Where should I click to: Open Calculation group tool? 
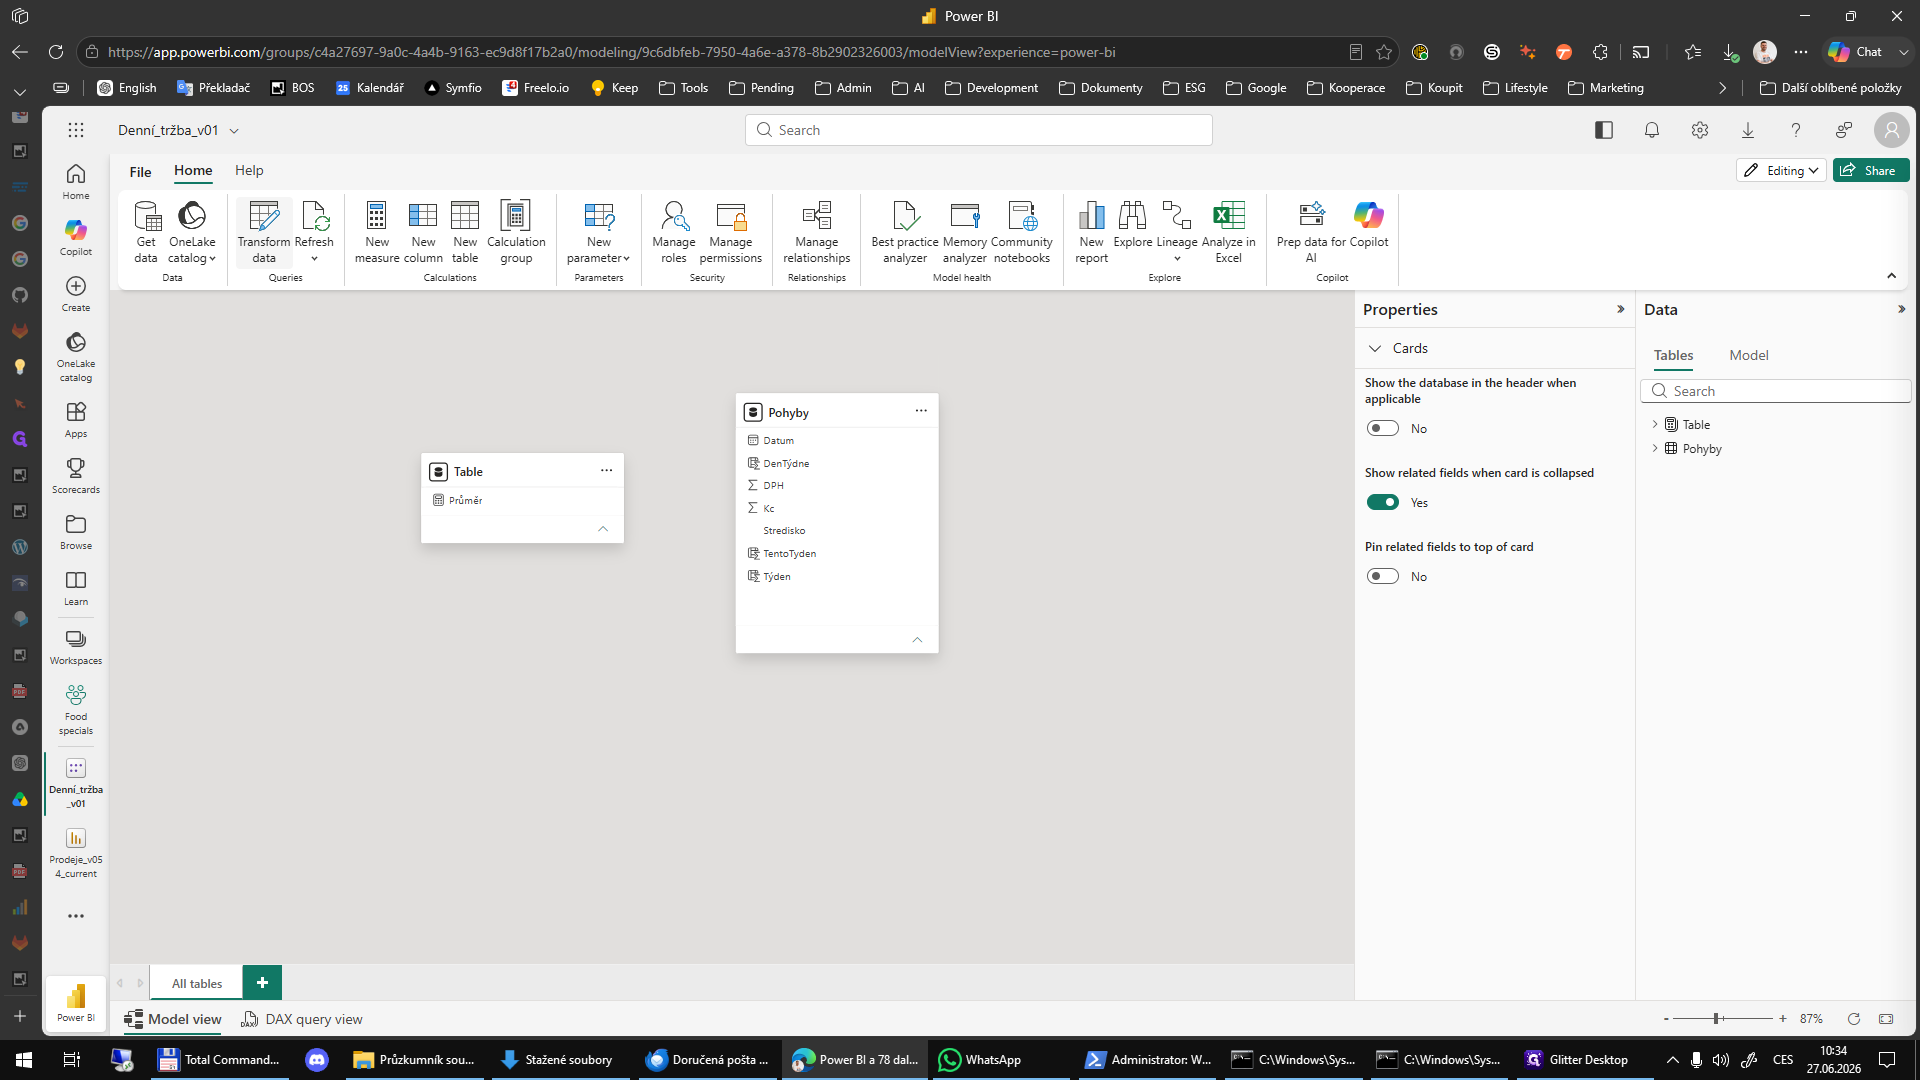click(x=516, y=231)
